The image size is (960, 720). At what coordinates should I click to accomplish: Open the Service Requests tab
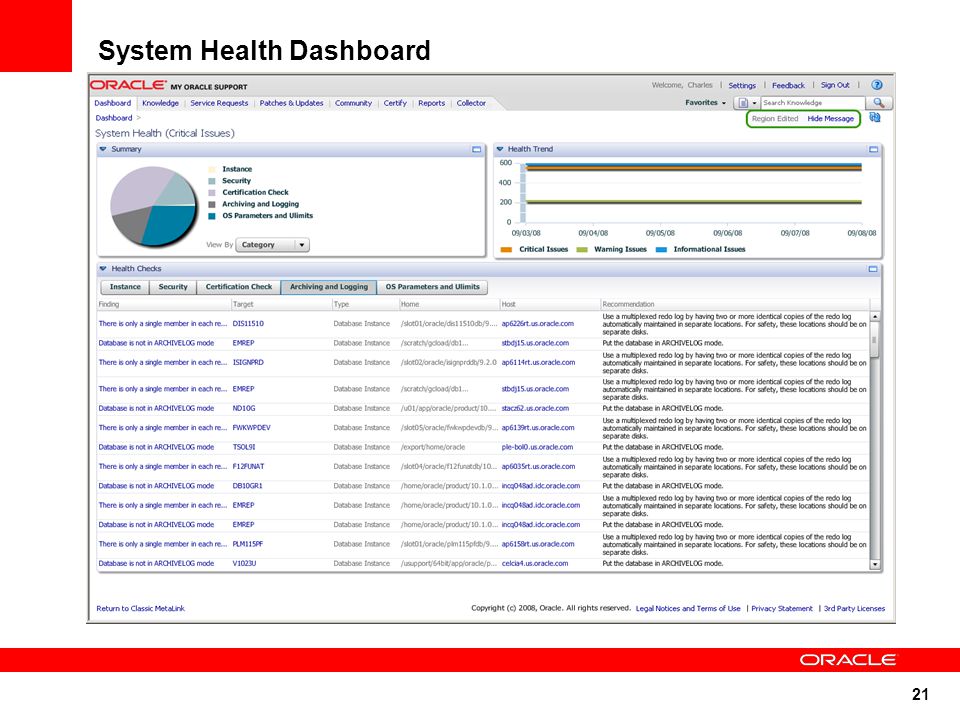[x=219, y=103]
